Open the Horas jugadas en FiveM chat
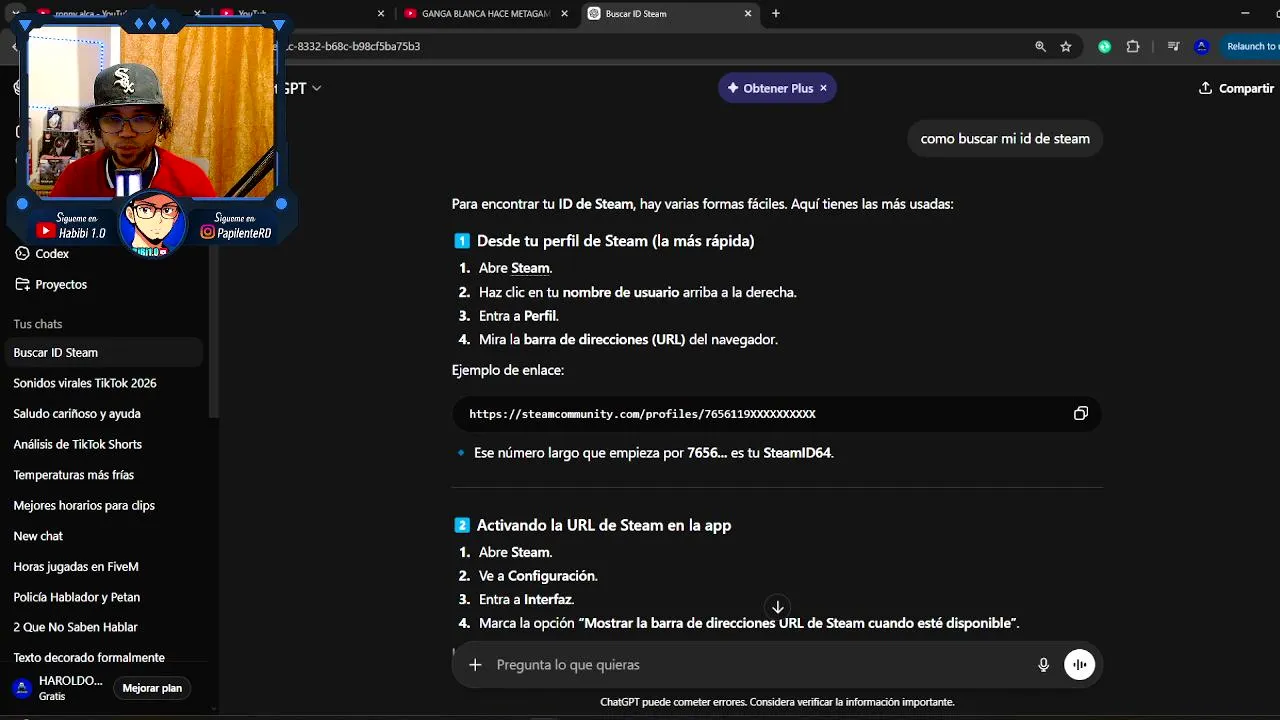This screenshot has height=720, width=1280. pos(104,567)
